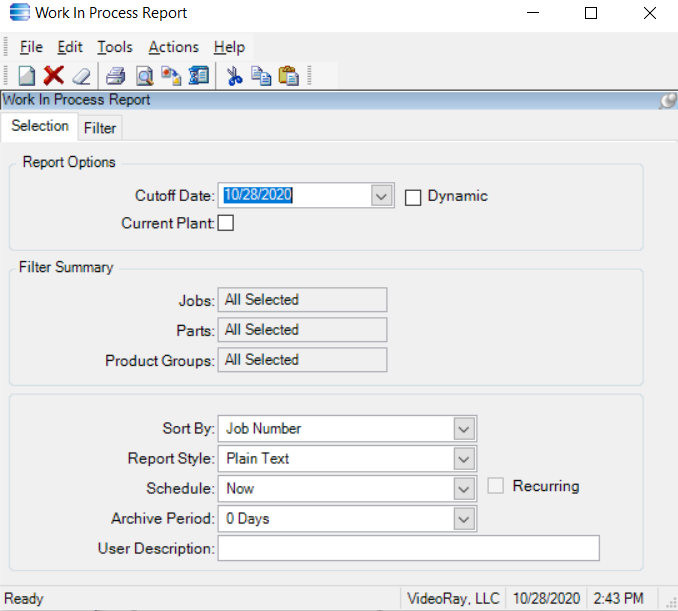Click the New document toolbar icon
Viewport: 678px width, 611px height.
pyautogui.click(x=27, y=76)
